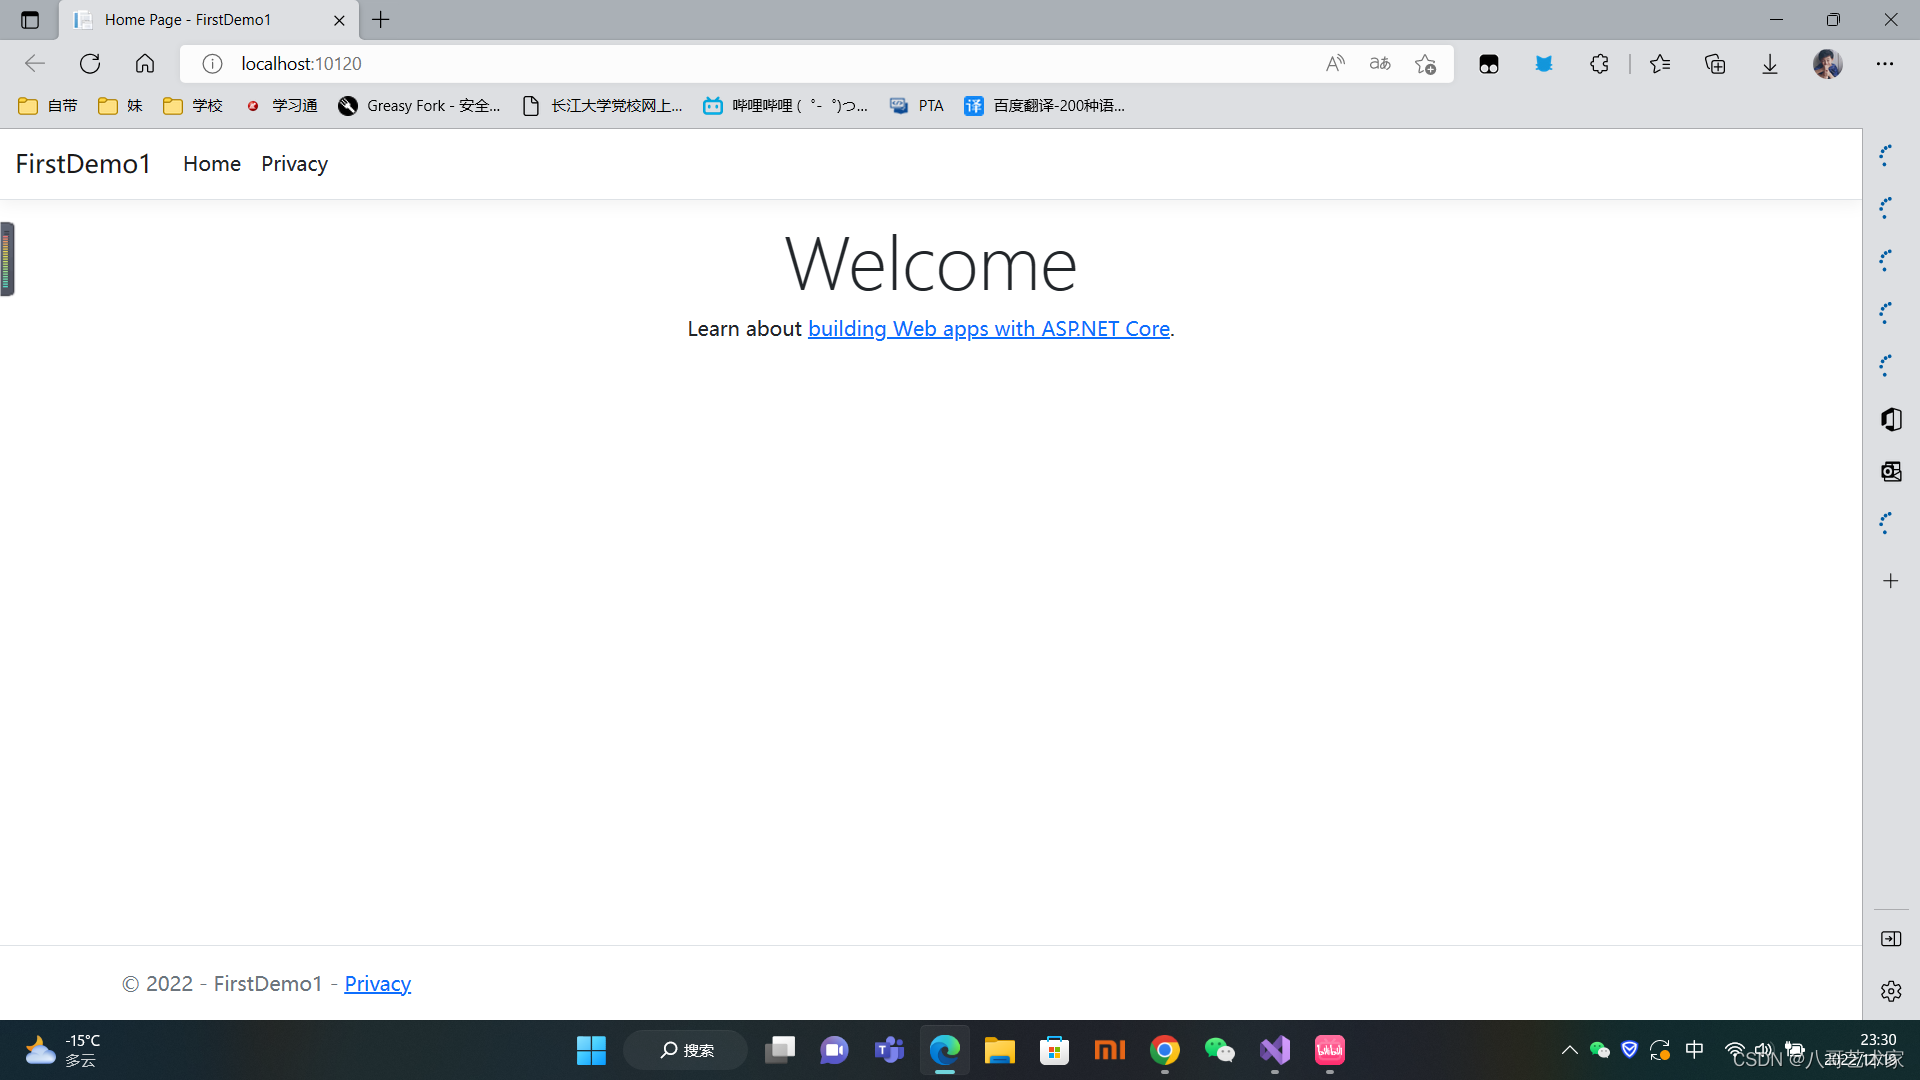
Task: Select the Privacy nav item
Action: click(294, 164)
